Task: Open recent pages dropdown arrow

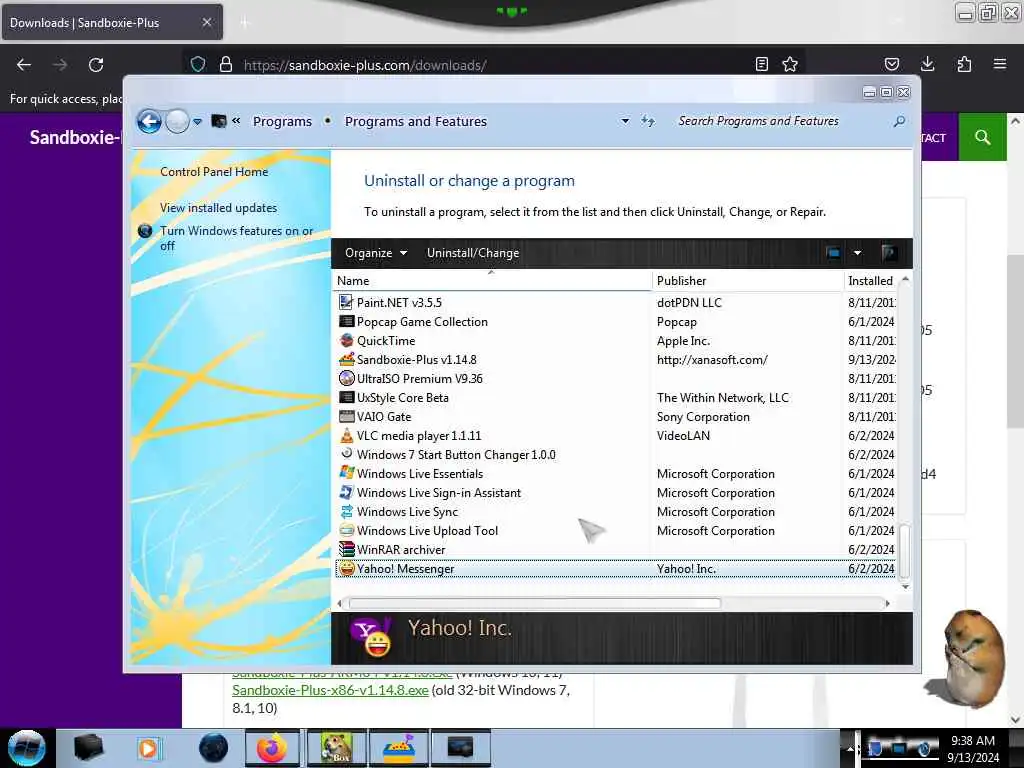Action: 197,121
